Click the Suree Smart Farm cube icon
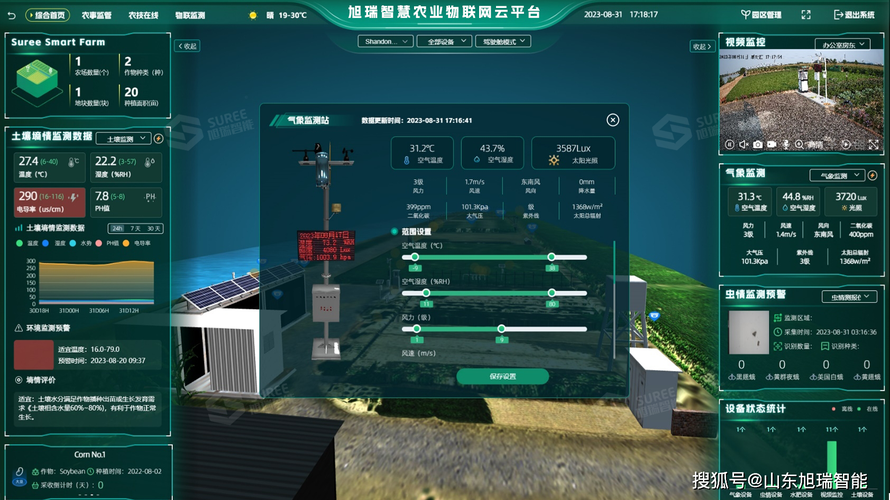890x500 pixels. pos(37,82)
